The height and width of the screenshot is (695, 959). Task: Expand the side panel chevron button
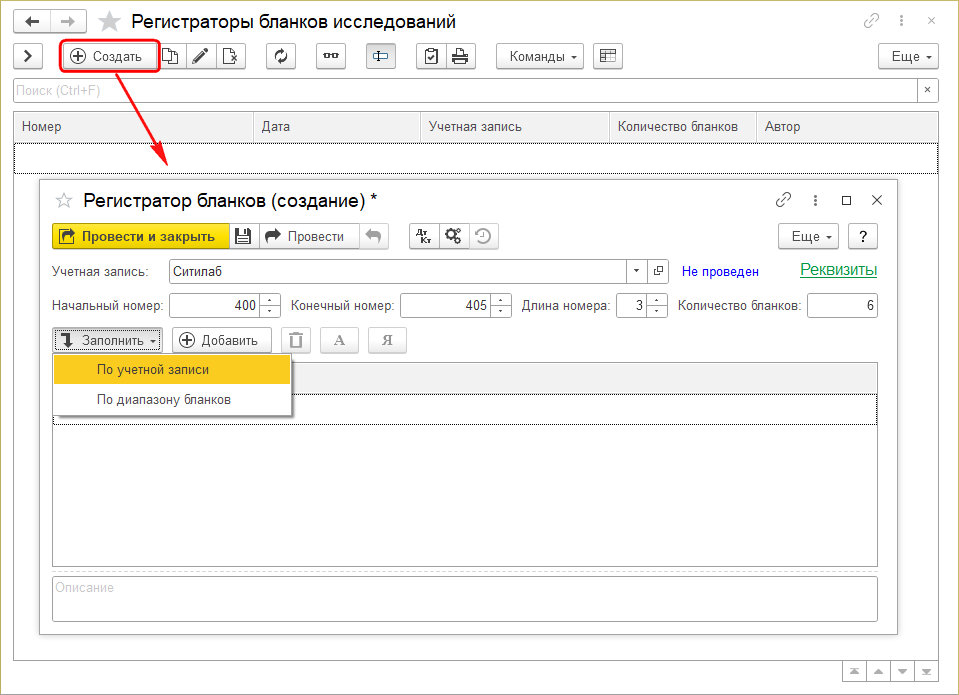pos(28,56)
